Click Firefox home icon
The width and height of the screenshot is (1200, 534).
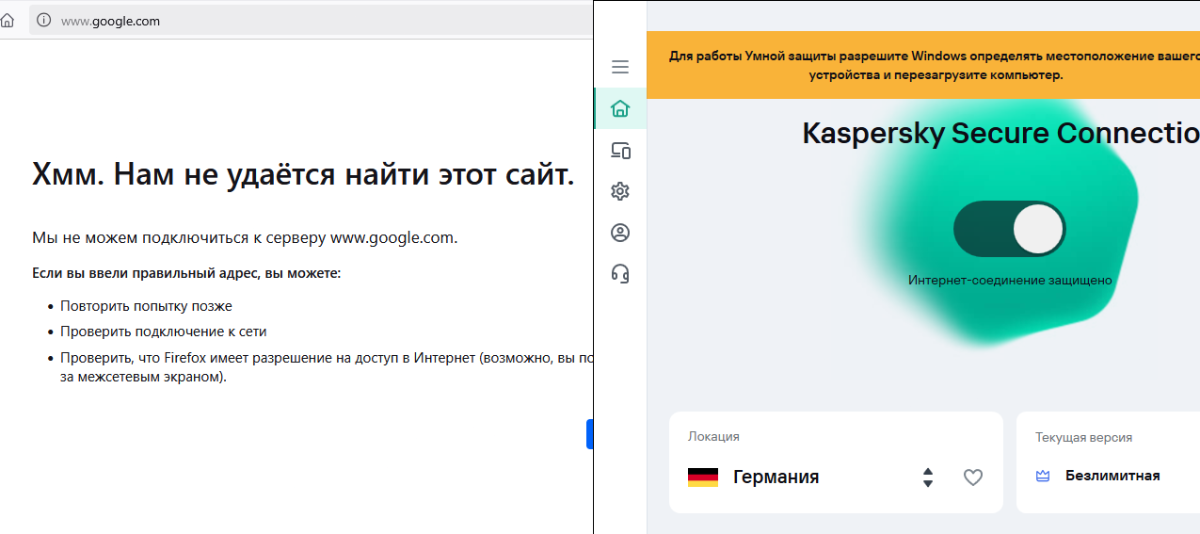point(8,20)
